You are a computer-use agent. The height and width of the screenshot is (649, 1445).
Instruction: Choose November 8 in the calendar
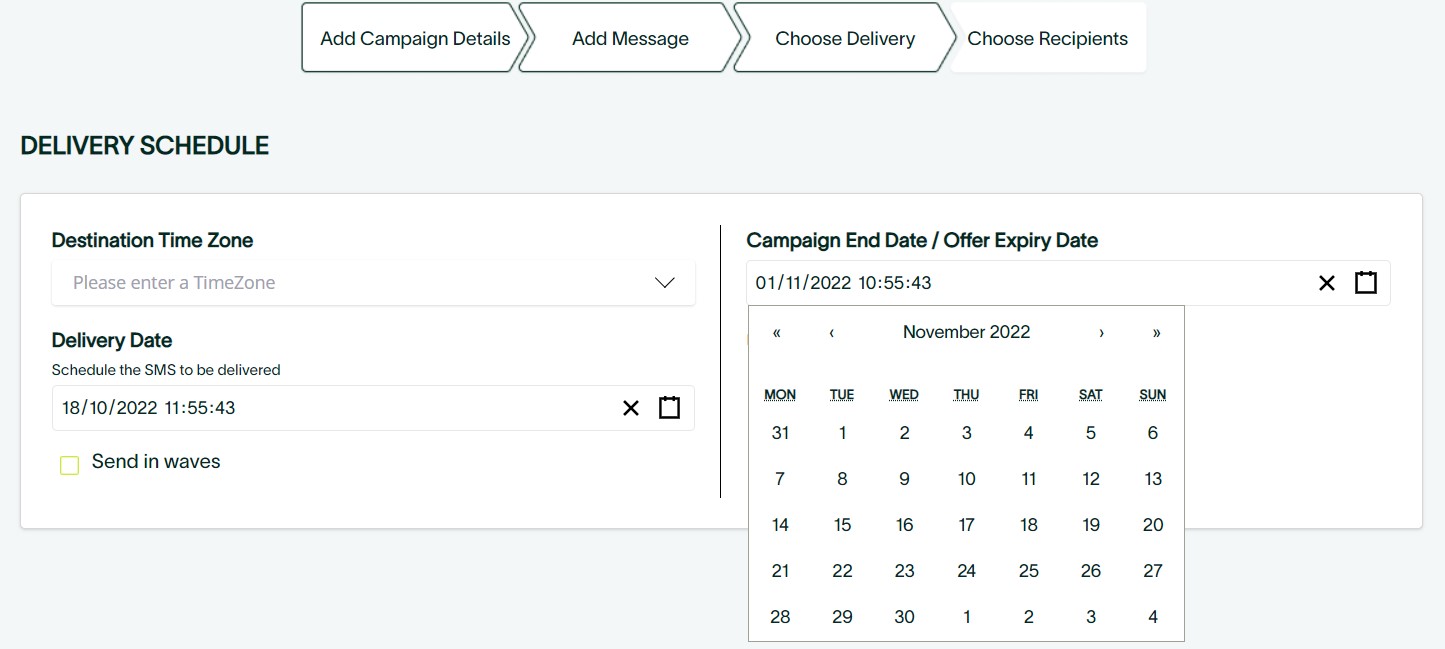click(843, 479)
